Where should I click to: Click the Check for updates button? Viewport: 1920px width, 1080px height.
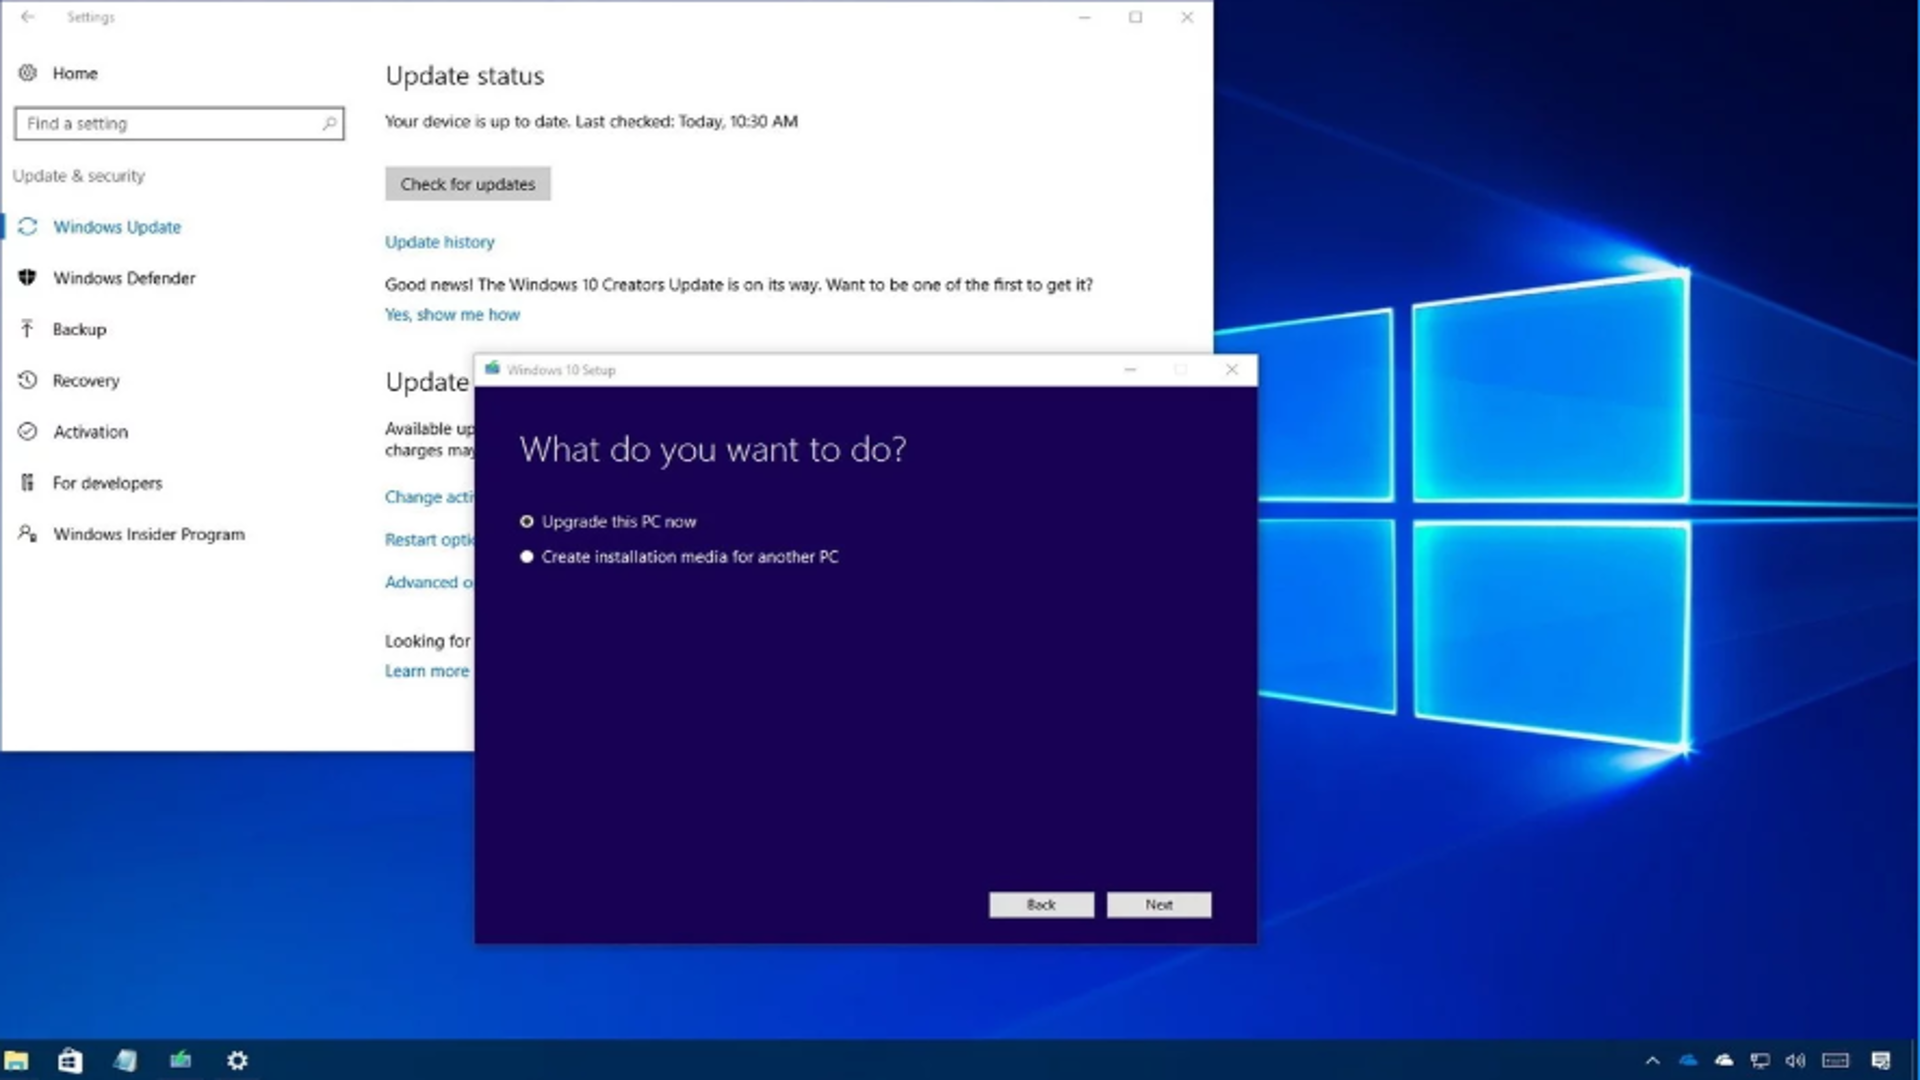pyautogui.click(x=467, y=183)
